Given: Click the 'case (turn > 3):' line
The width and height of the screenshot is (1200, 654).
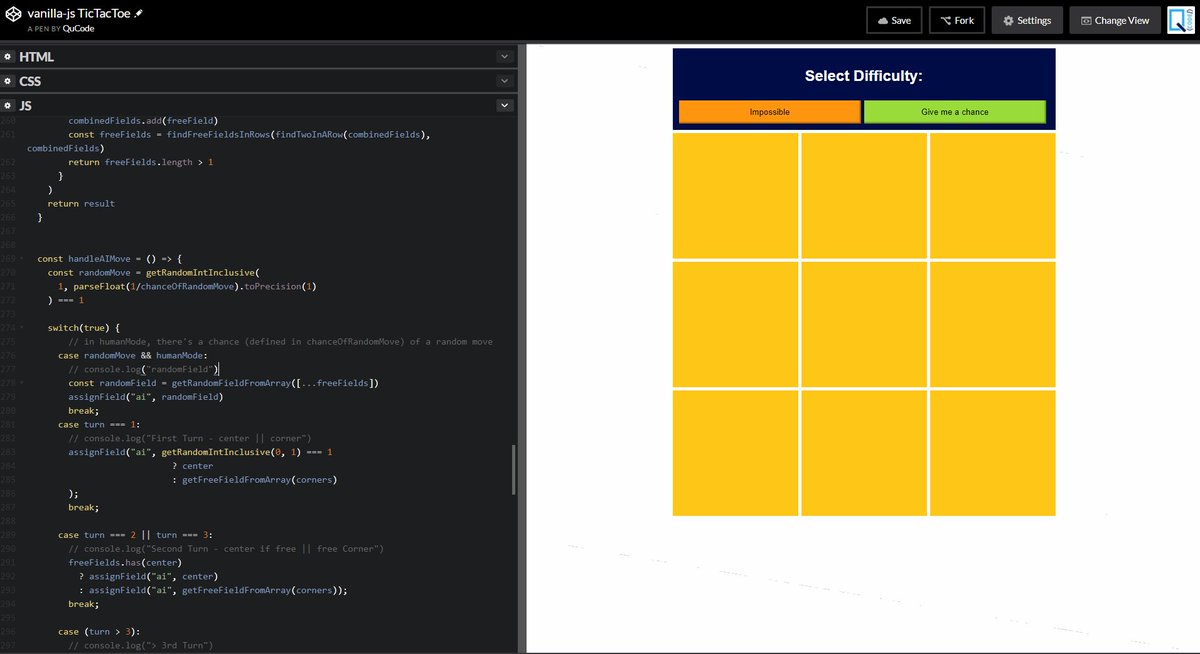Looking at the screenshot, I should click(98, 631).
